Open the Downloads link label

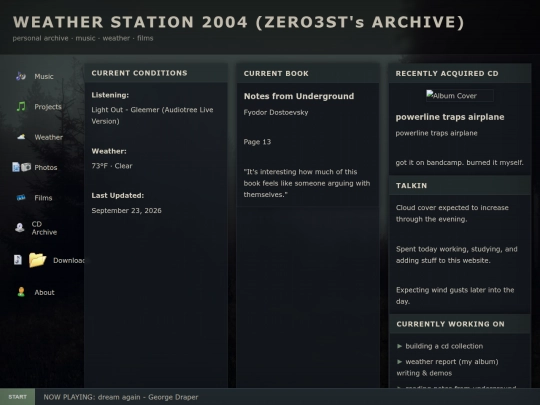click(x=69, y=260)
